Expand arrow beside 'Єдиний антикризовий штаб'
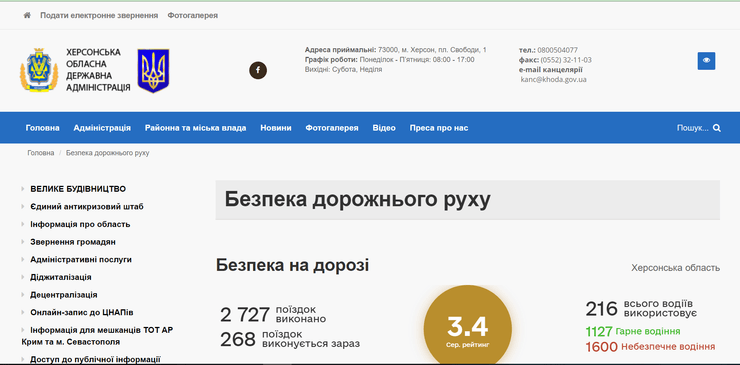 tap(23, 207)
